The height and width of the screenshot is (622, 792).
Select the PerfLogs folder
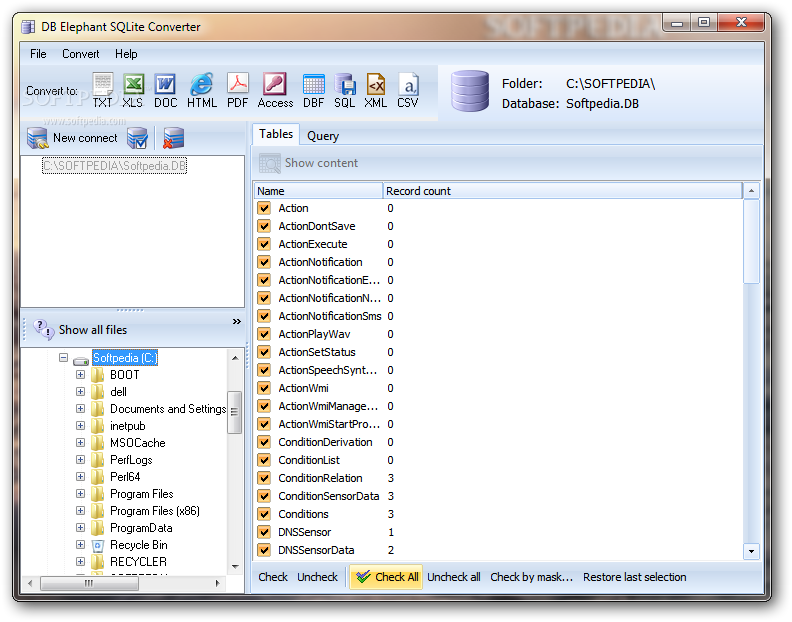point(131,460)
